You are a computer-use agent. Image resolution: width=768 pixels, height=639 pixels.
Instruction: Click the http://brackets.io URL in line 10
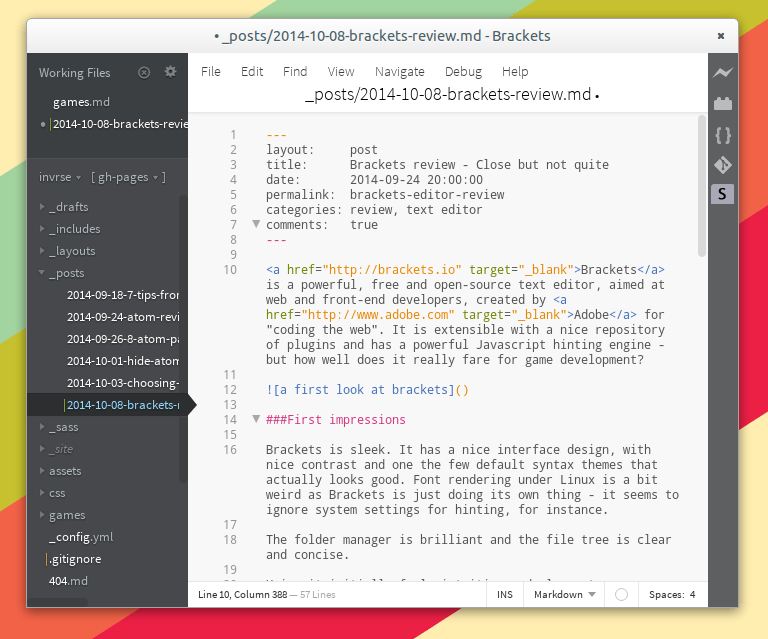coord(392,270)
